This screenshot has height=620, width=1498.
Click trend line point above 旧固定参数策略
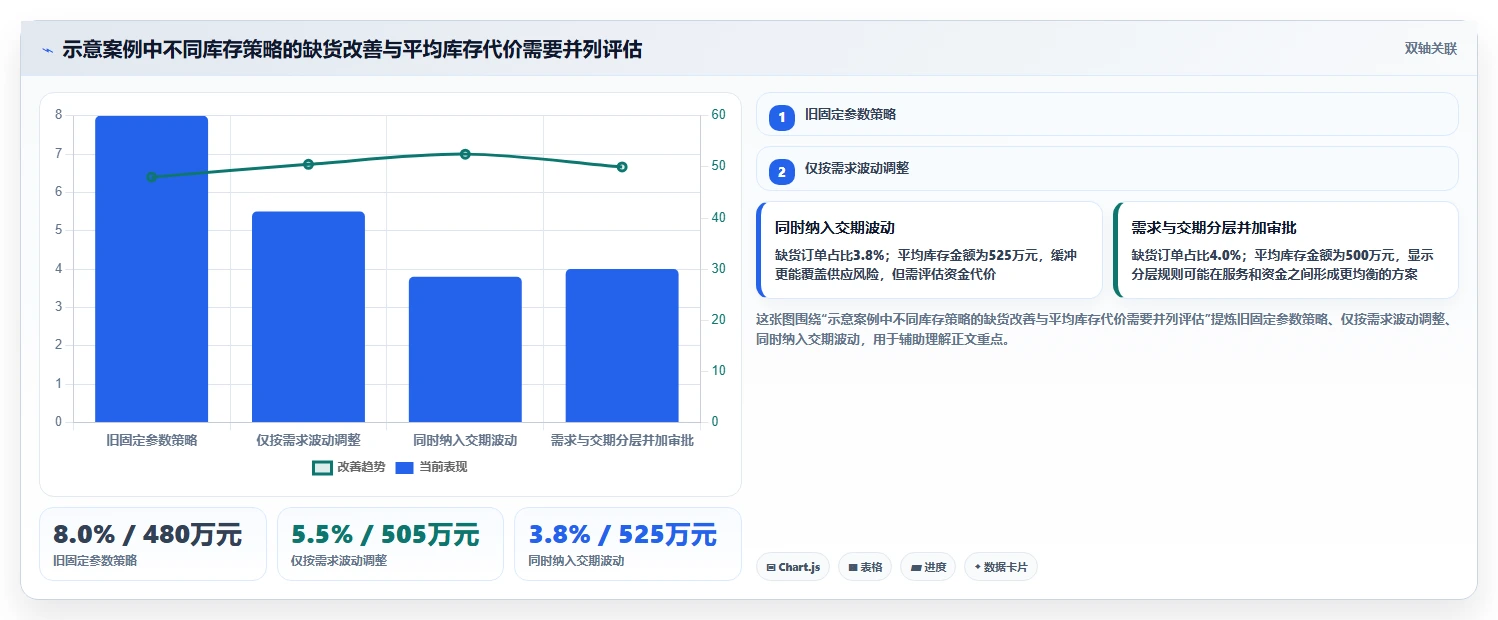pyautogui.click(x=152, y=177)
